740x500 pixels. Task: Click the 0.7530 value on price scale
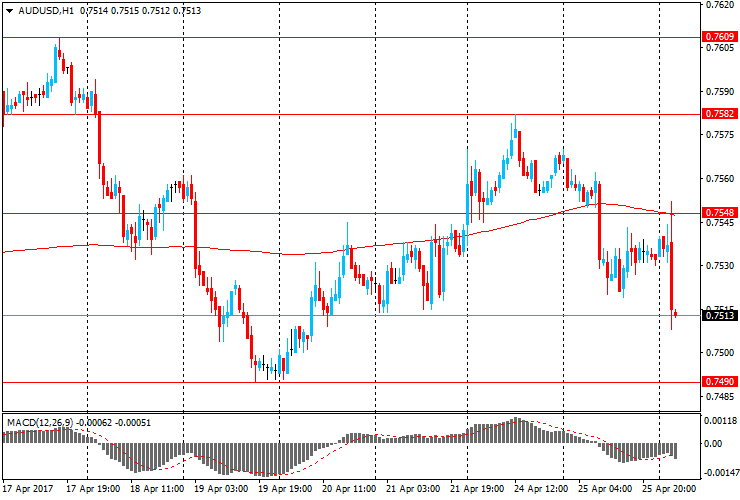pos(720,266)
